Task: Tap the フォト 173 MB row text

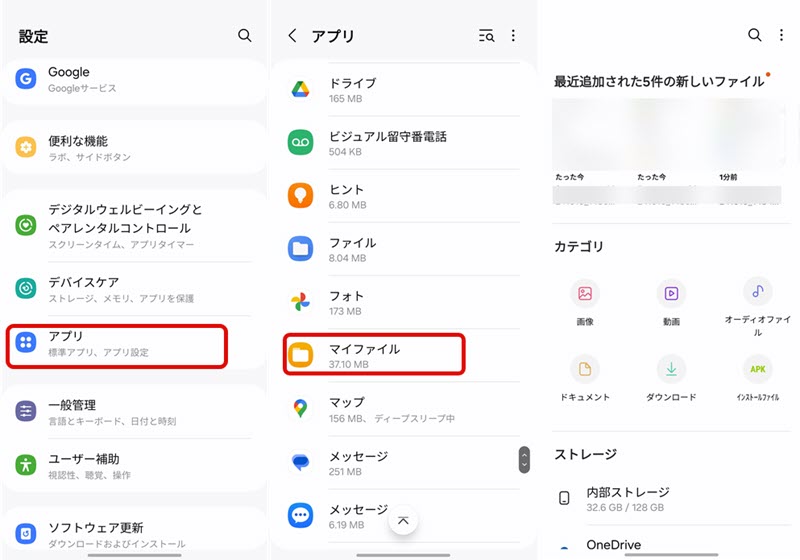Action: (346, 303)
